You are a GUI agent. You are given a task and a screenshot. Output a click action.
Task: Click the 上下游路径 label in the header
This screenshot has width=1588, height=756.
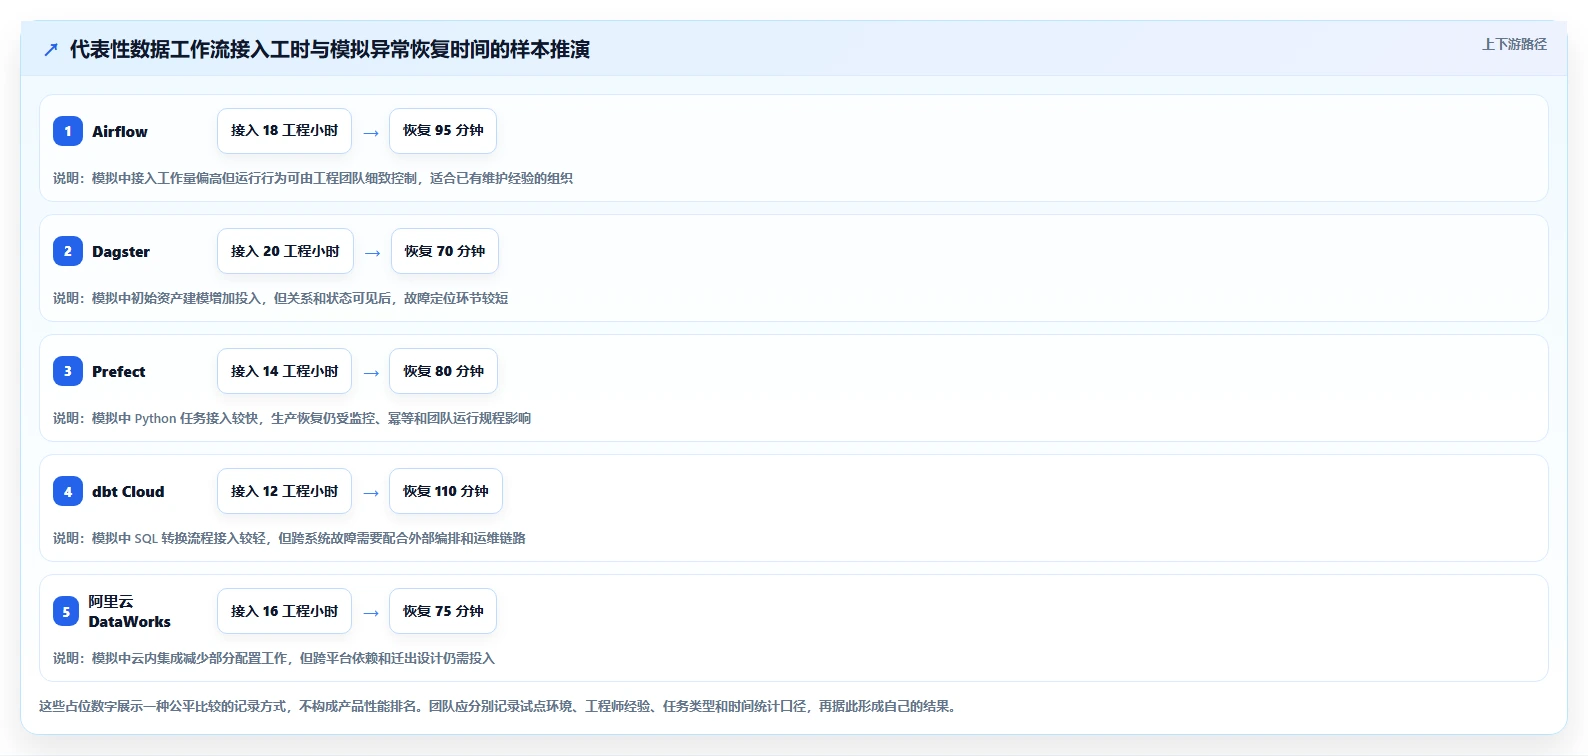[x=1514, y=44]
